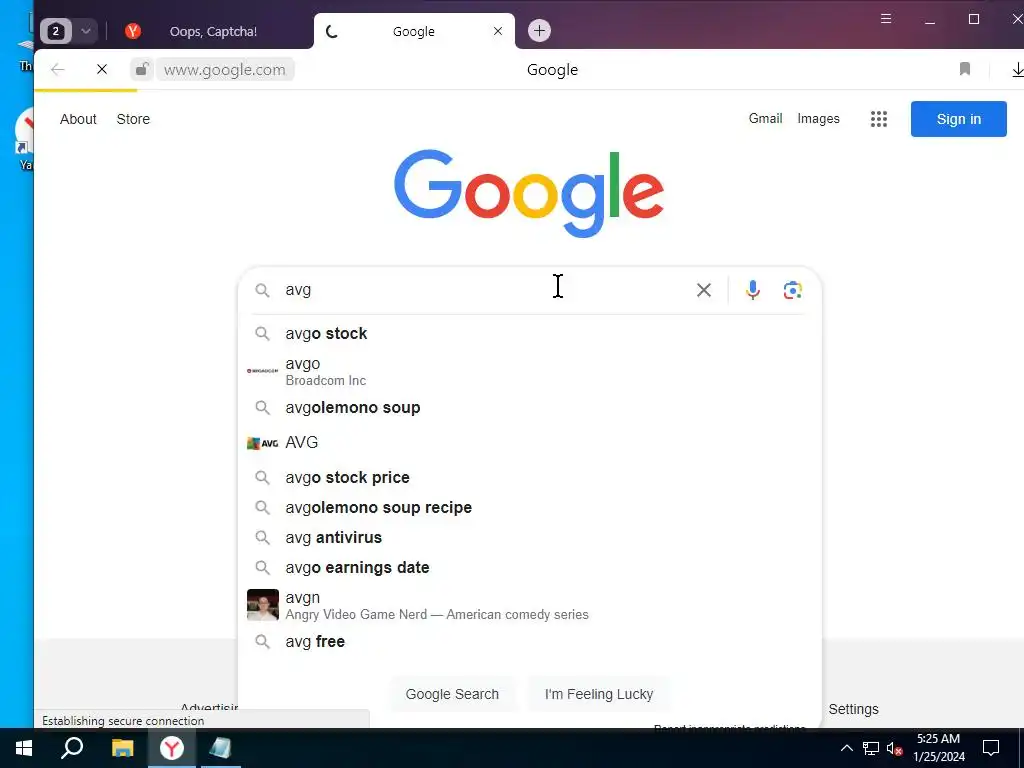Open Windows taskbar search
Viewport: 1024px width, 768px height.
(x=72, y=748)
